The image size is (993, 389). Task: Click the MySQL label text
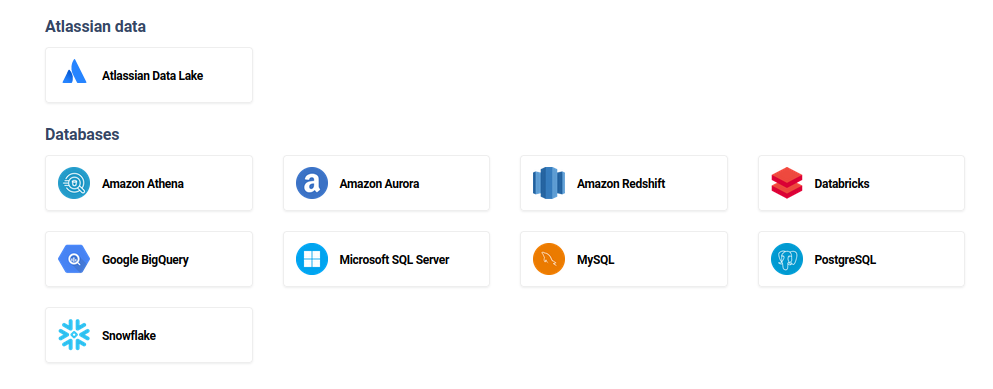[595, 260]
